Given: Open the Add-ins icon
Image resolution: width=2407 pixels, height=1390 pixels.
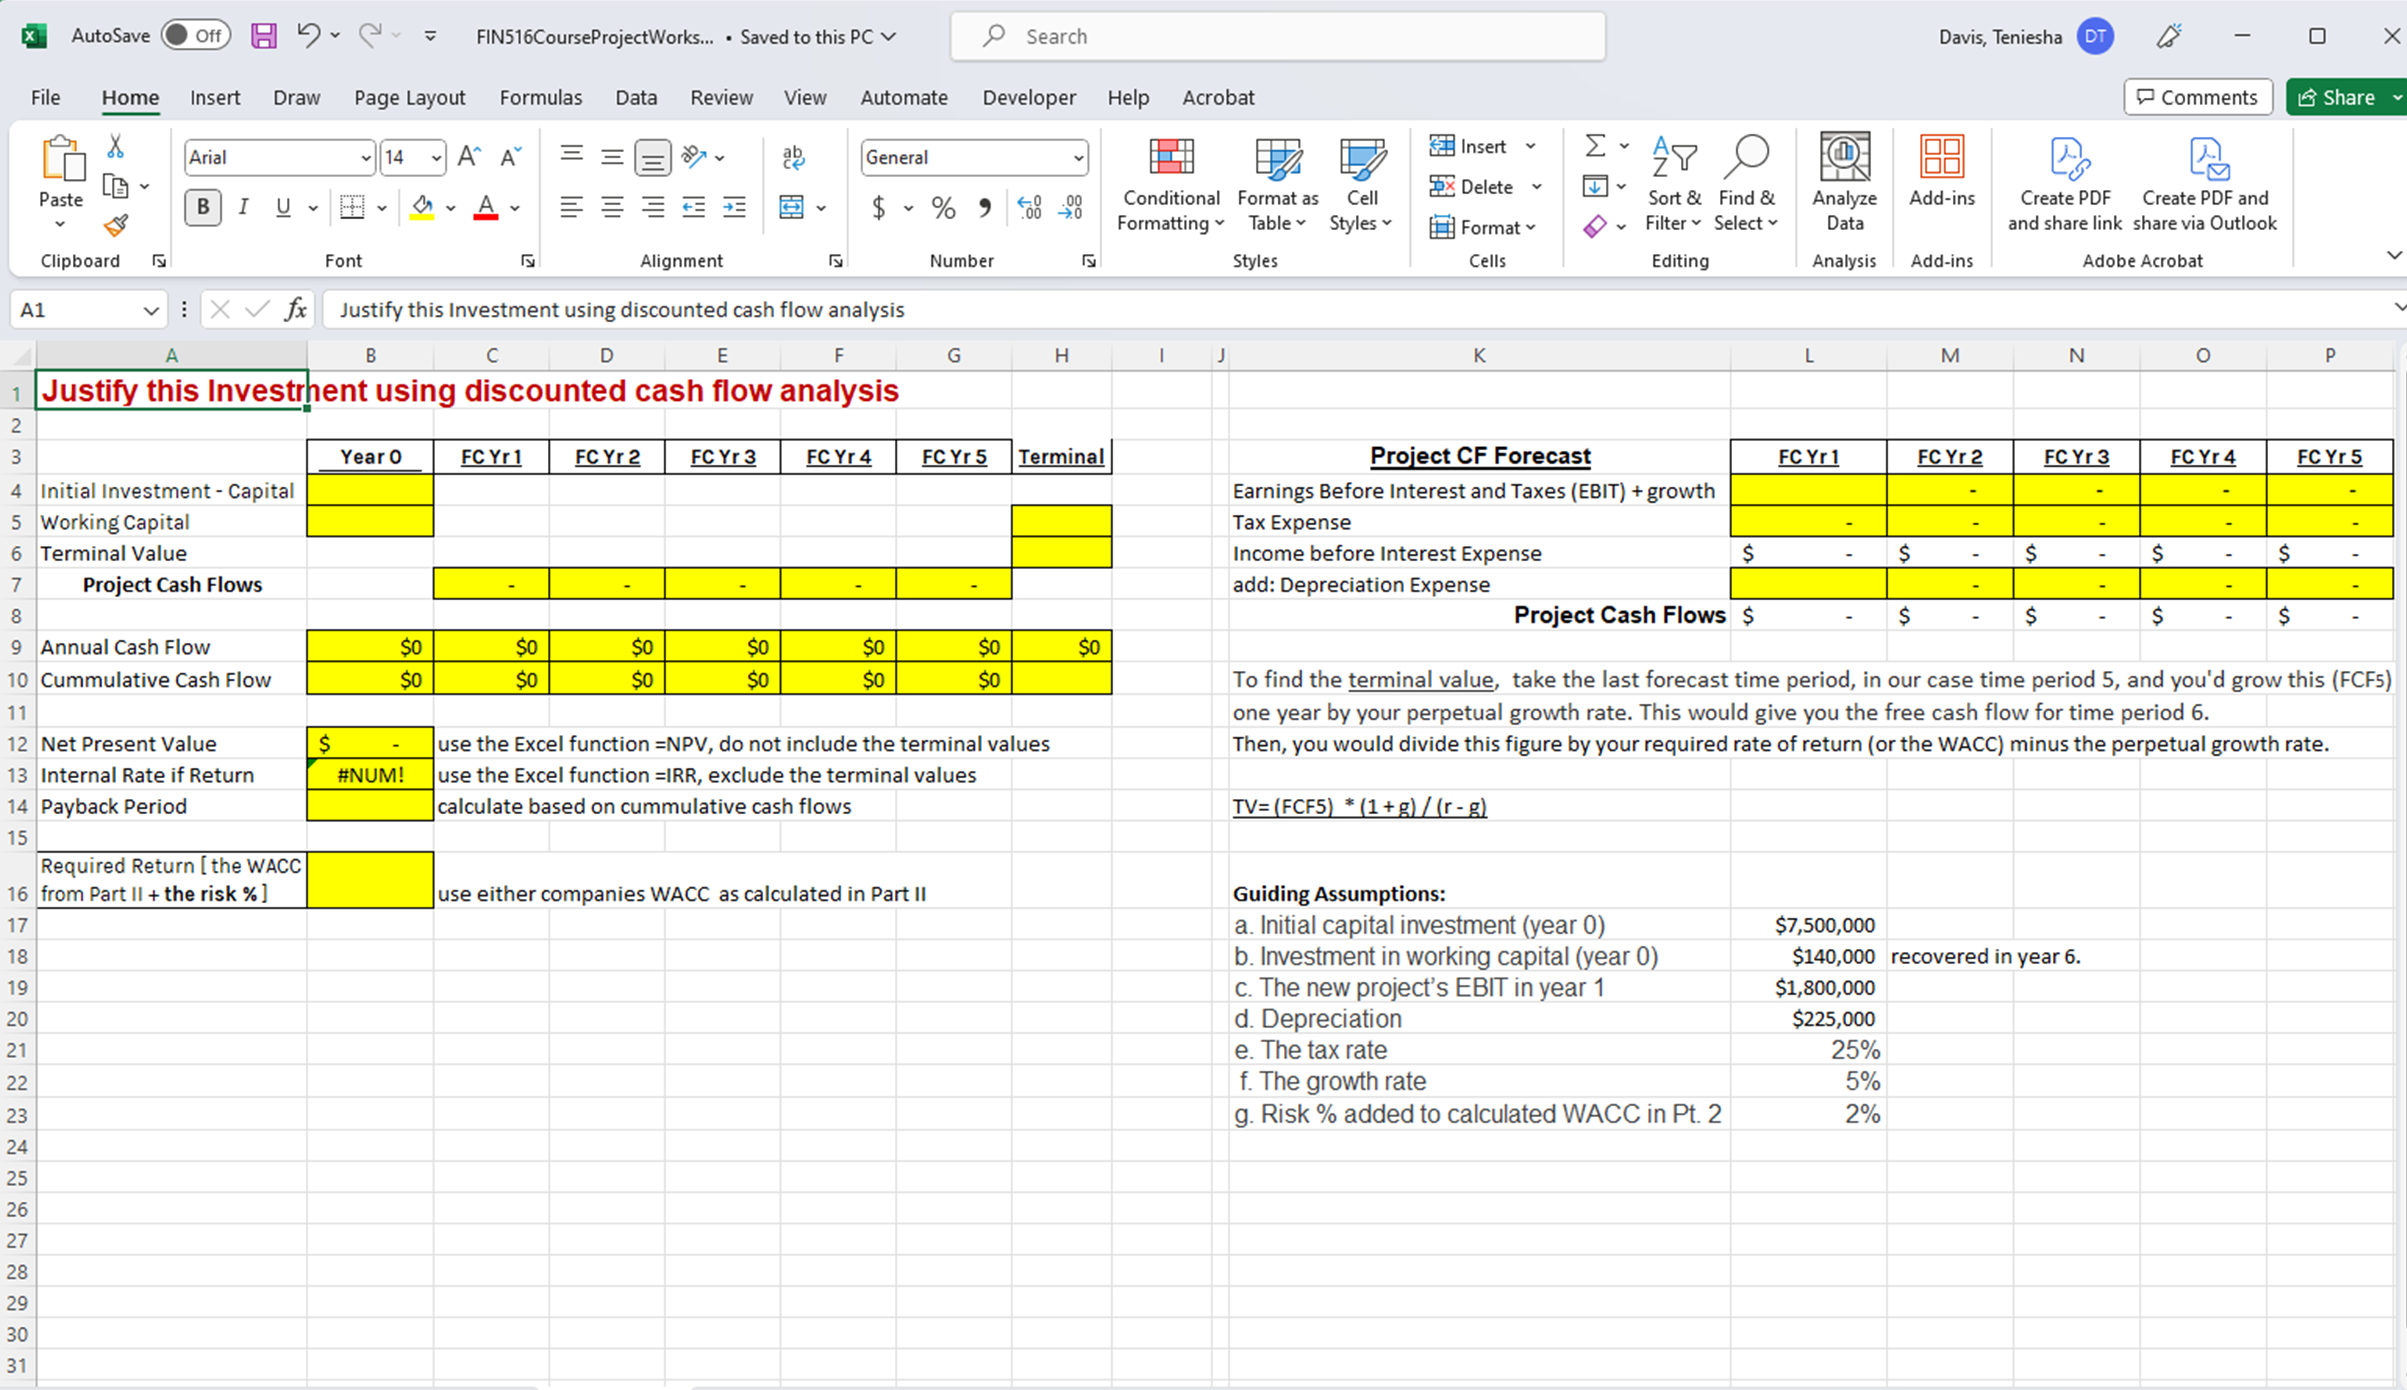Looking at the screenshot, I should [x=1941, y=171].
